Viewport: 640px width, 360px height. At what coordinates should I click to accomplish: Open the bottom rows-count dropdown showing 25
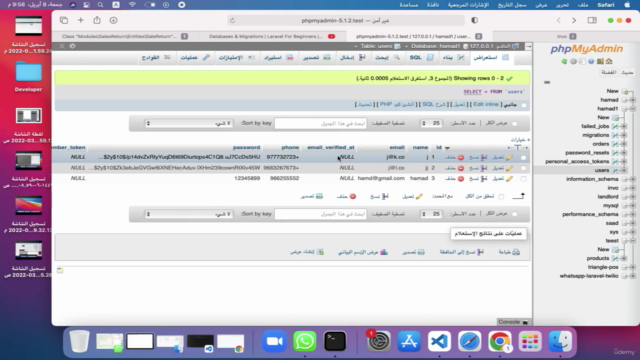(431, 214)
